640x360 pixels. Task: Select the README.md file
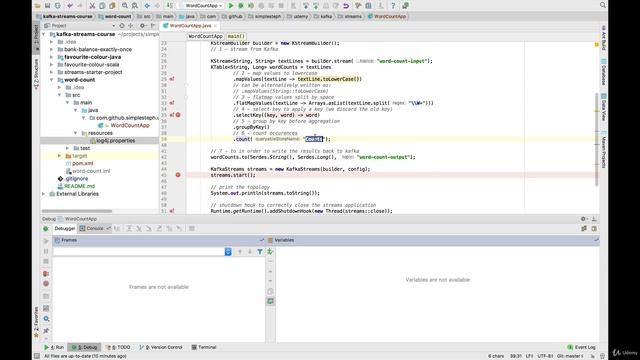pyautogui.click(x=80, y=186)
